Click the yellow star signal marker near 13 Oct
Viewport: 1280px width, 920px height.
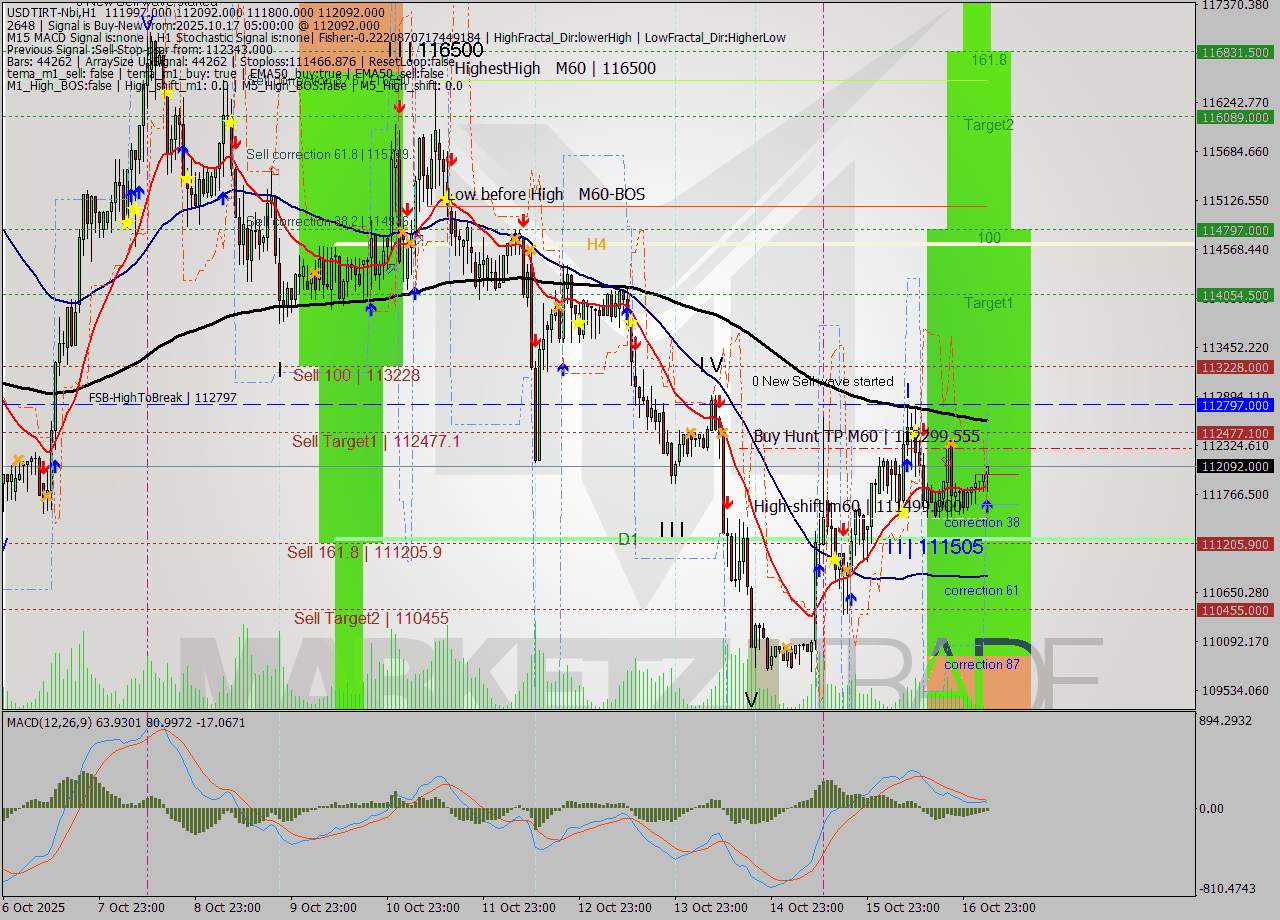coord(629,320)
